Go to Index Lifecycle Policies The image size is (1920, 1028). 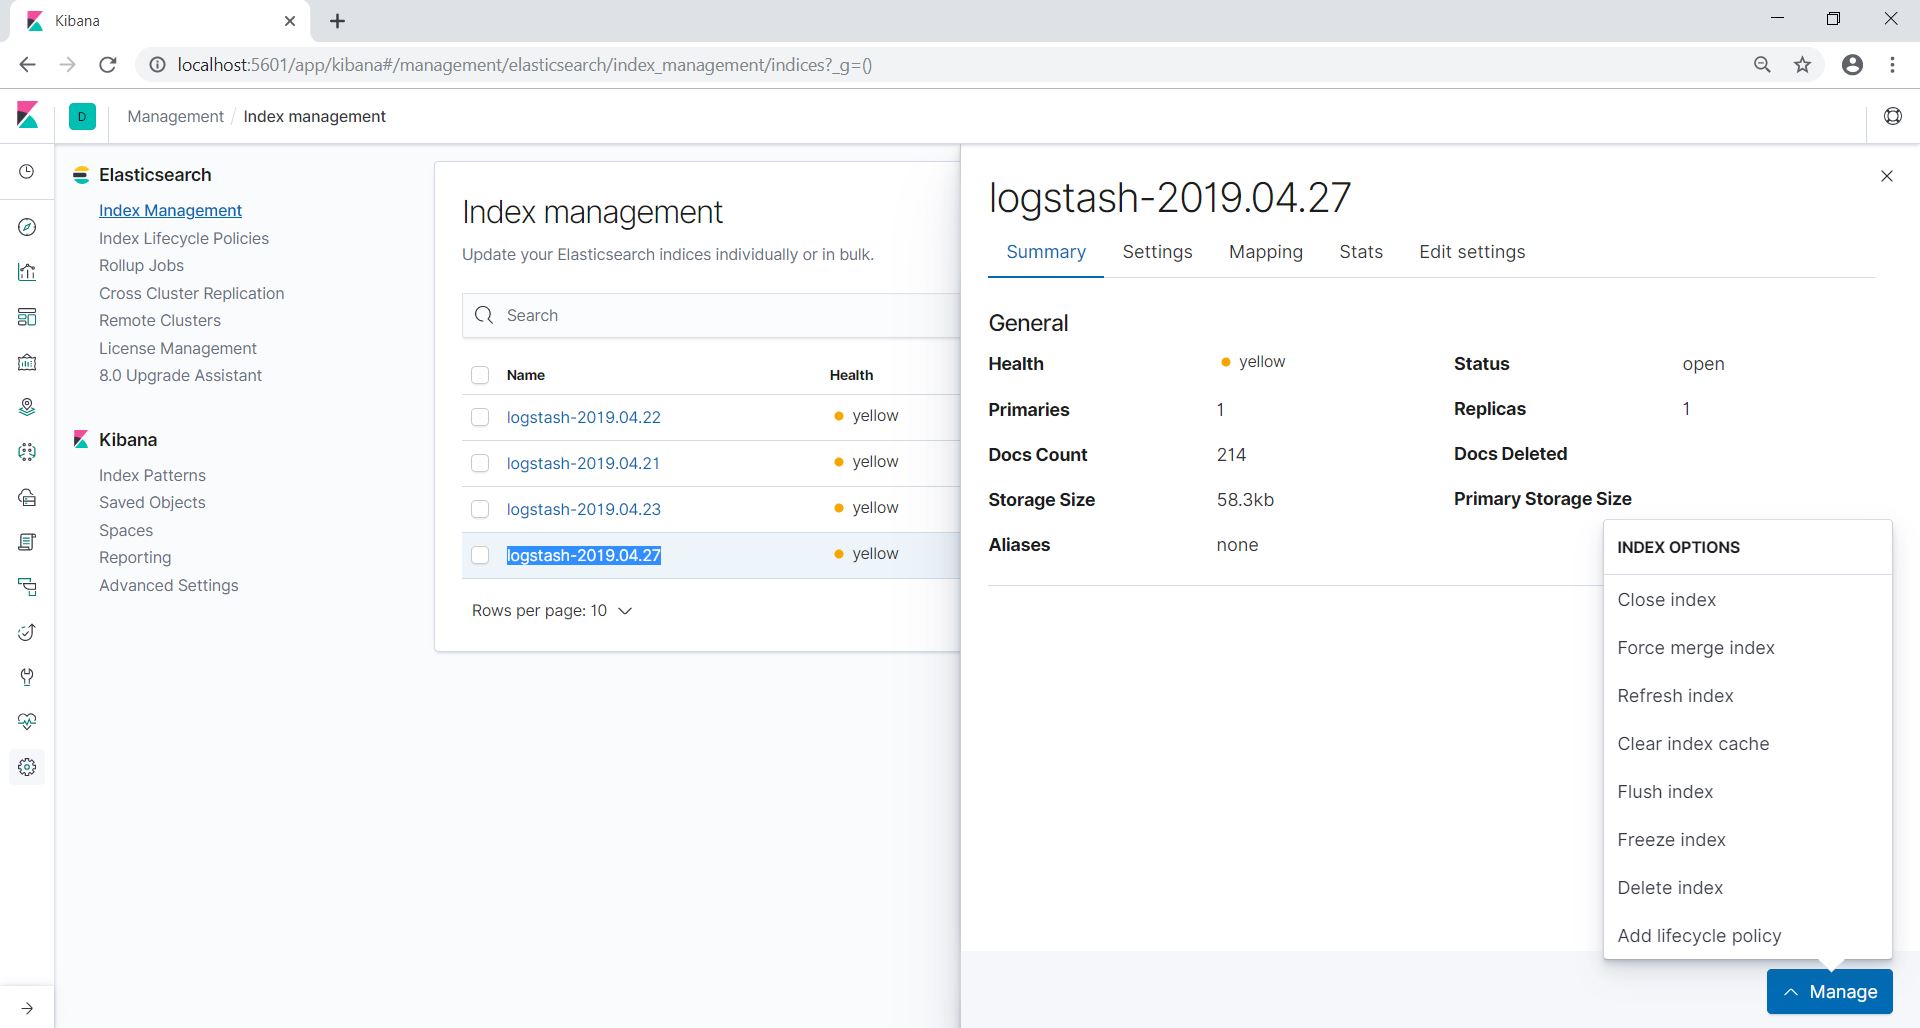click(183, 238)
